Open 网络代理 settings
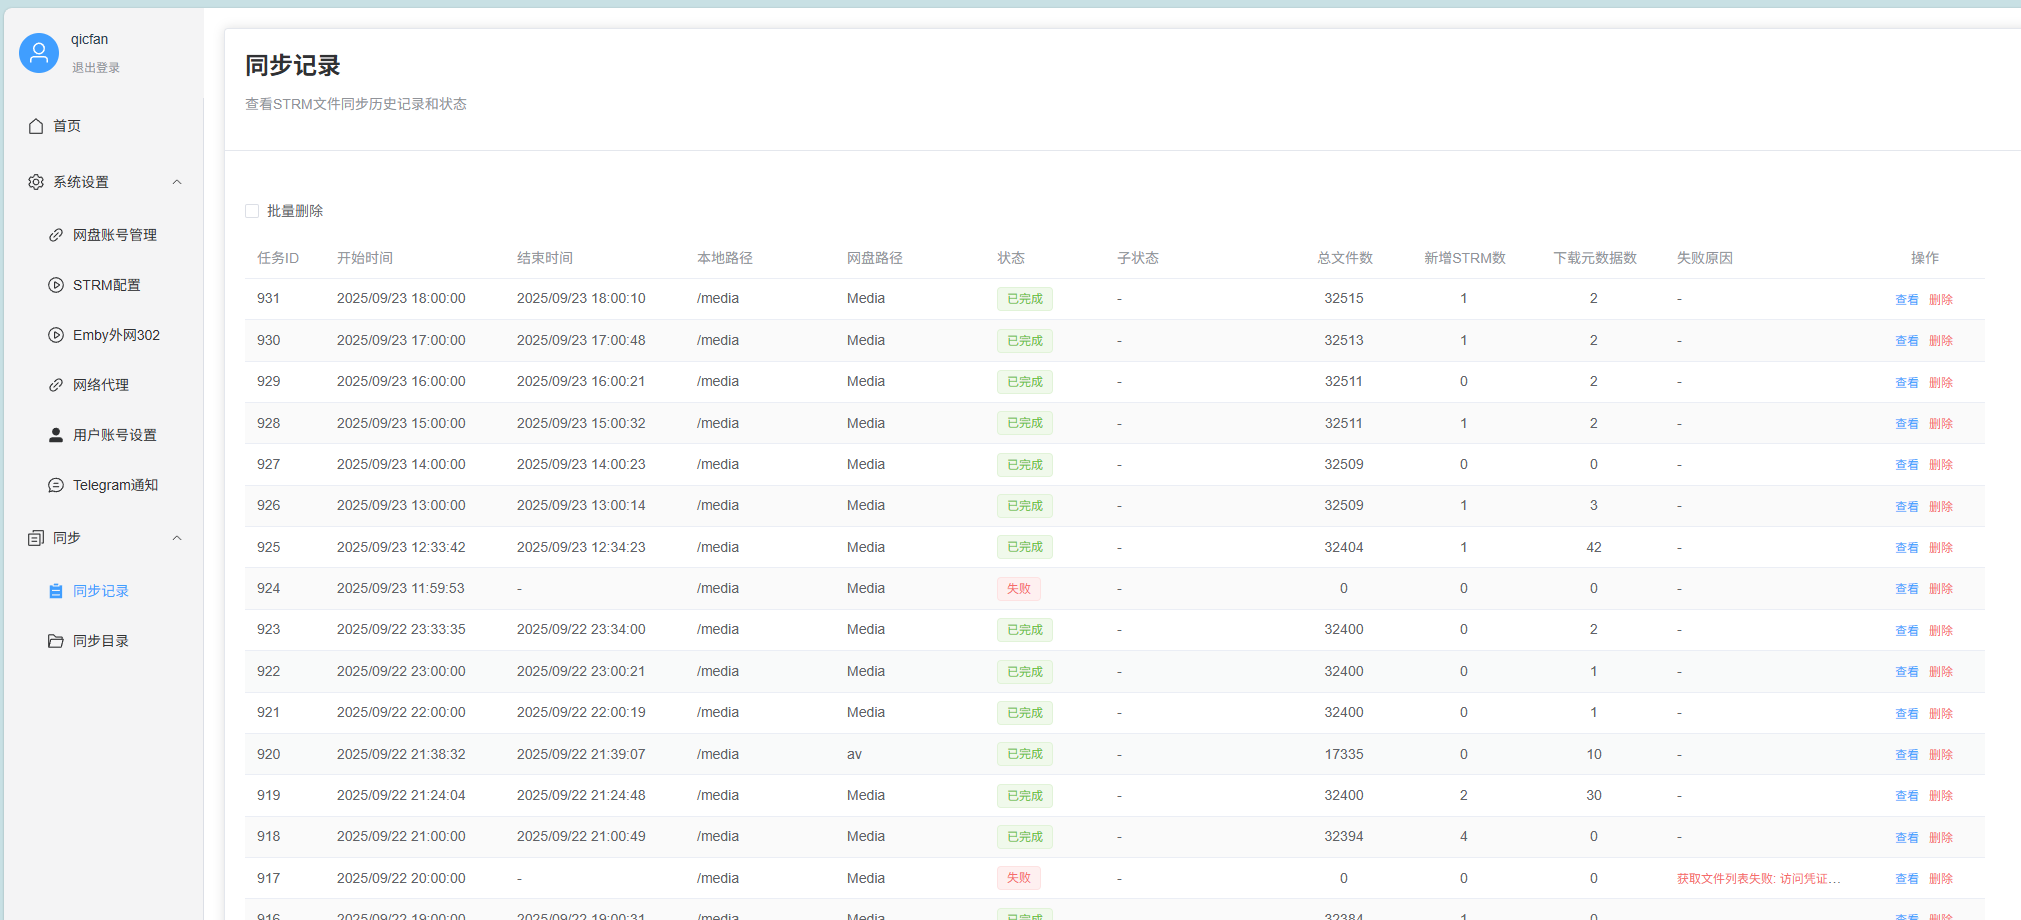Image resolution: width=2021 pixels, height=920 pixels. (x=103, y=385)
